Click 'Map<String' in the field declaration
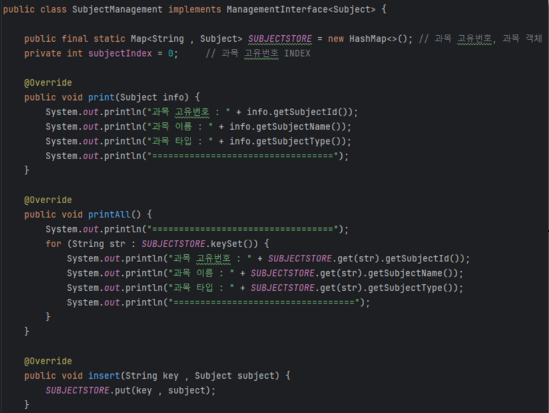This screenshot has height=413, width=549. [x=157, y=39]
